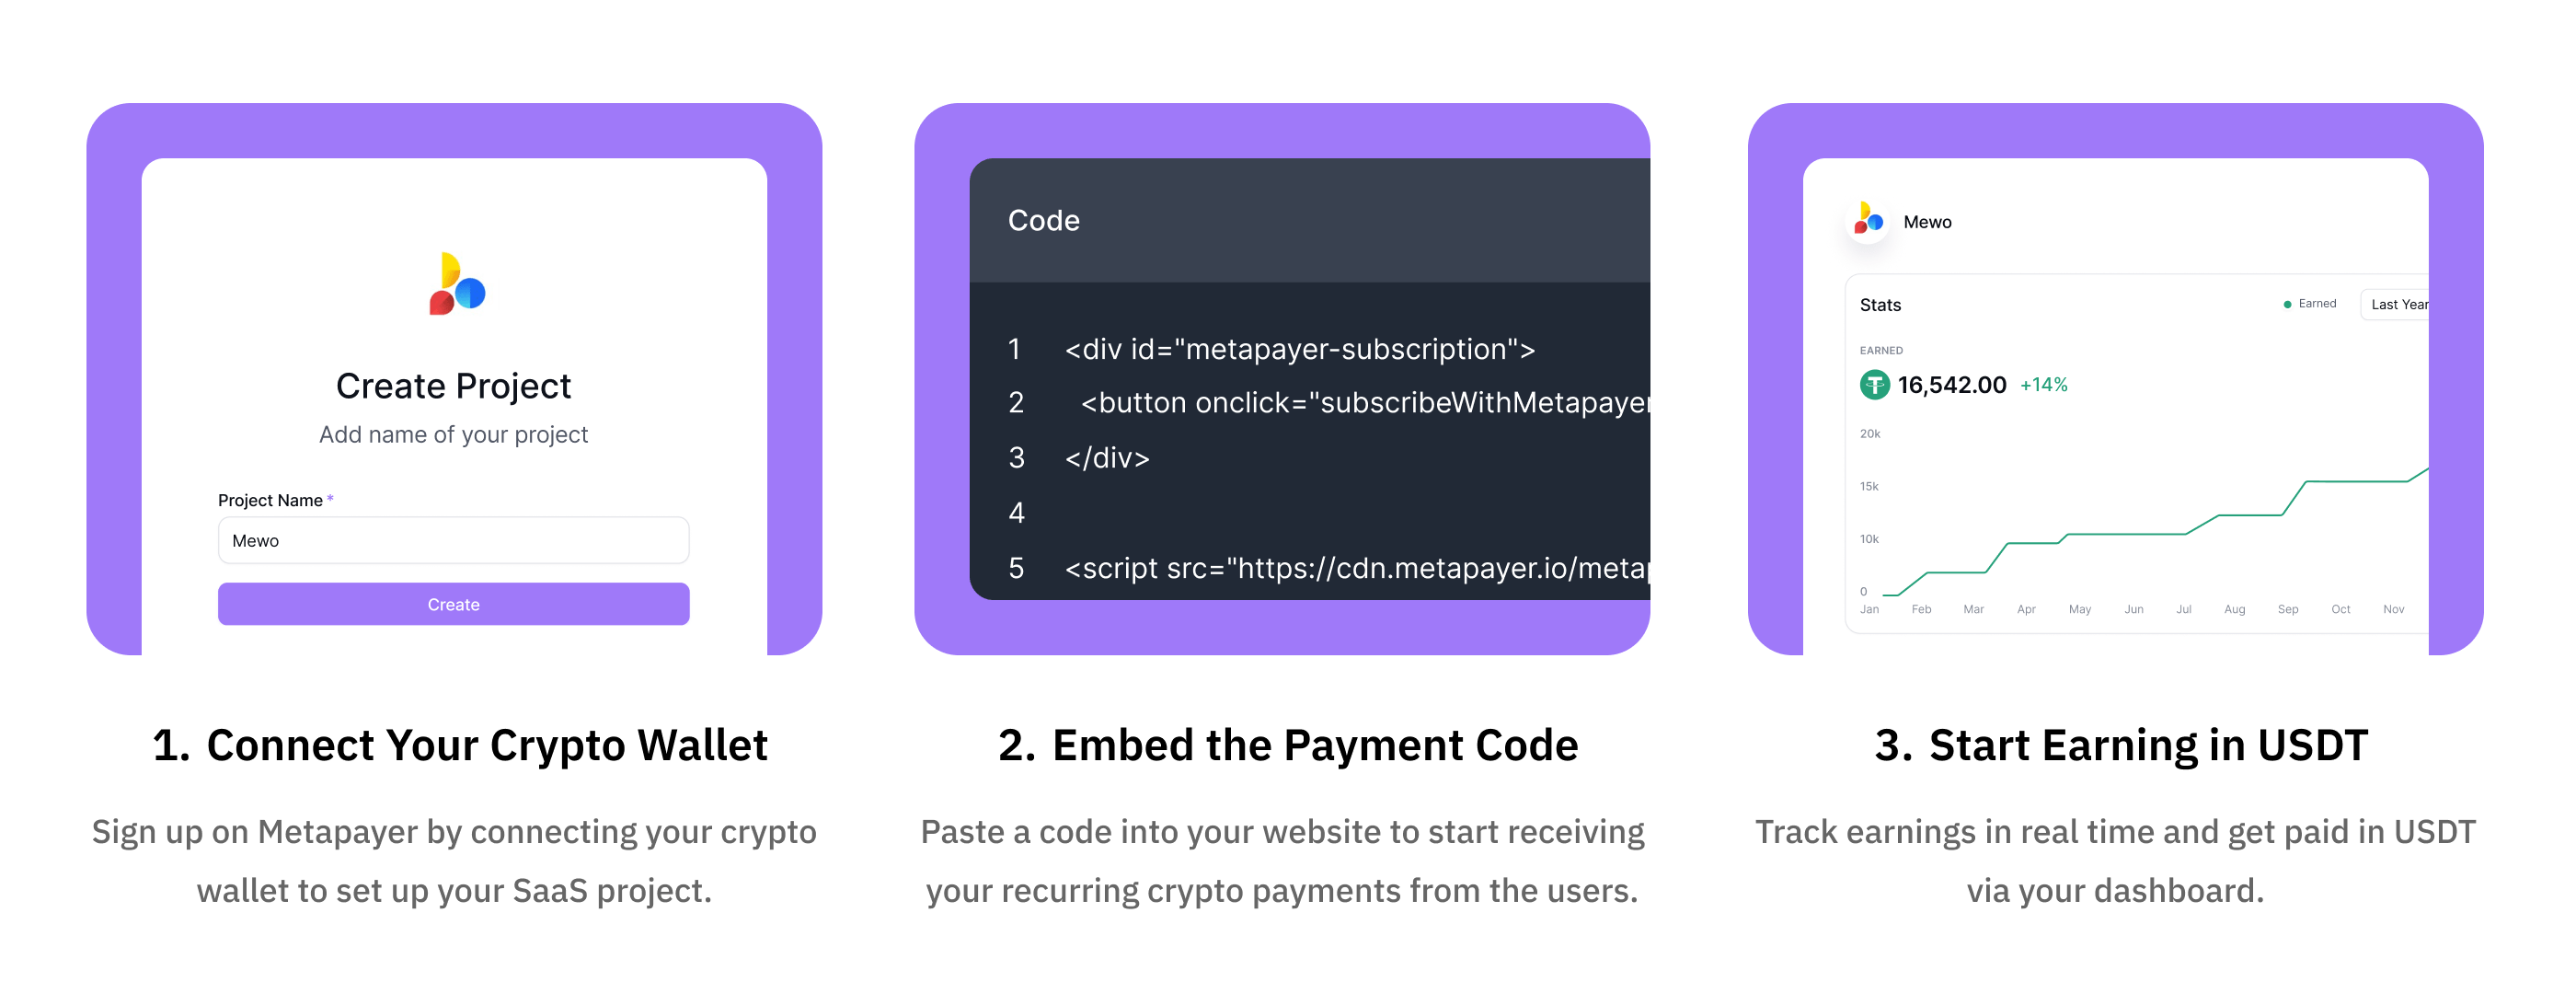Click the colorful logo above Create Project
This screenshot has width=2576, height=1005.
456,284
